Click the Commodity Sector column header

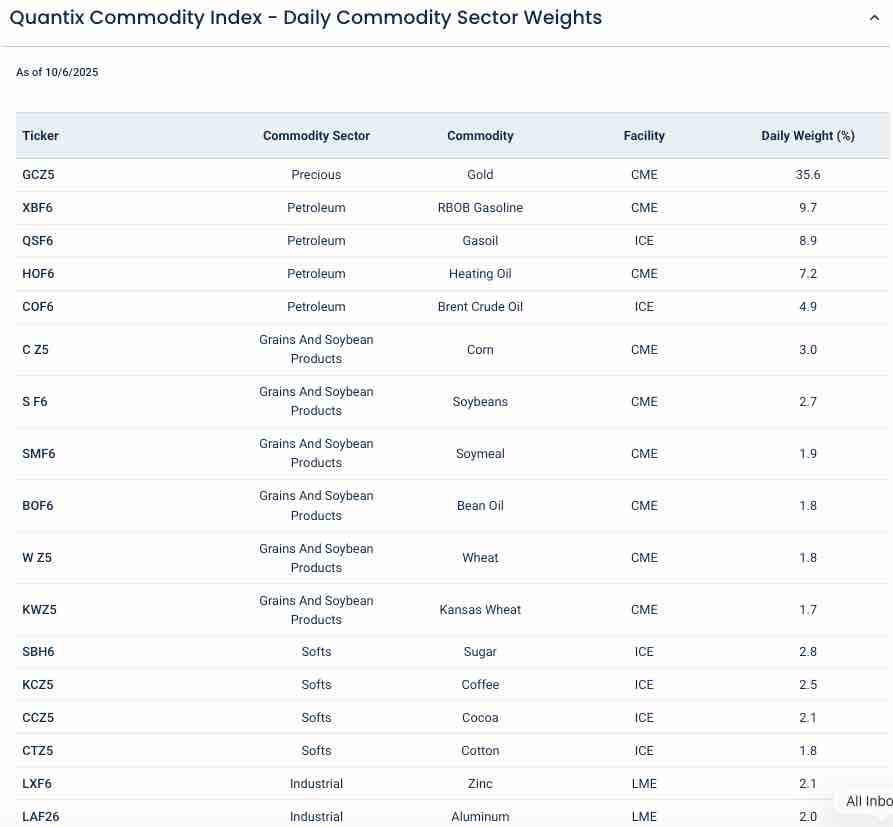(316, 136)
